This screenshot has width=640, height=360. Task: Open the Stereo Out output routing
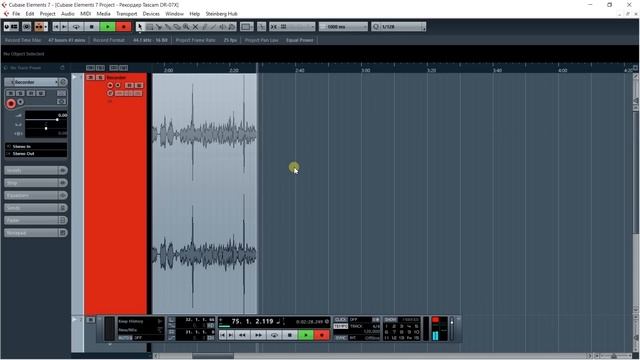[x=36, y=153]
